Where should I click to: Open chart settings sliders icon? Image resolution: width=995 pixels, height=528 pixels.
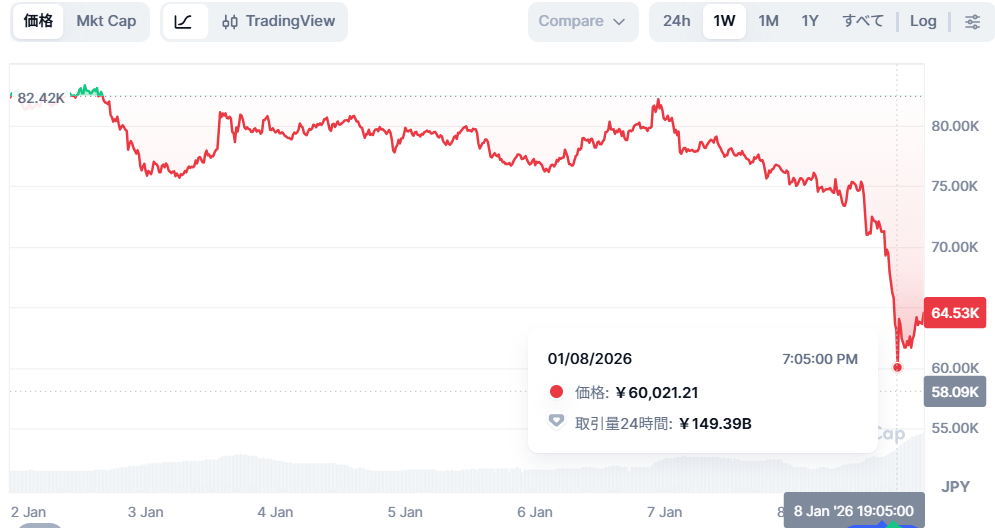click(x=972, y=21)
